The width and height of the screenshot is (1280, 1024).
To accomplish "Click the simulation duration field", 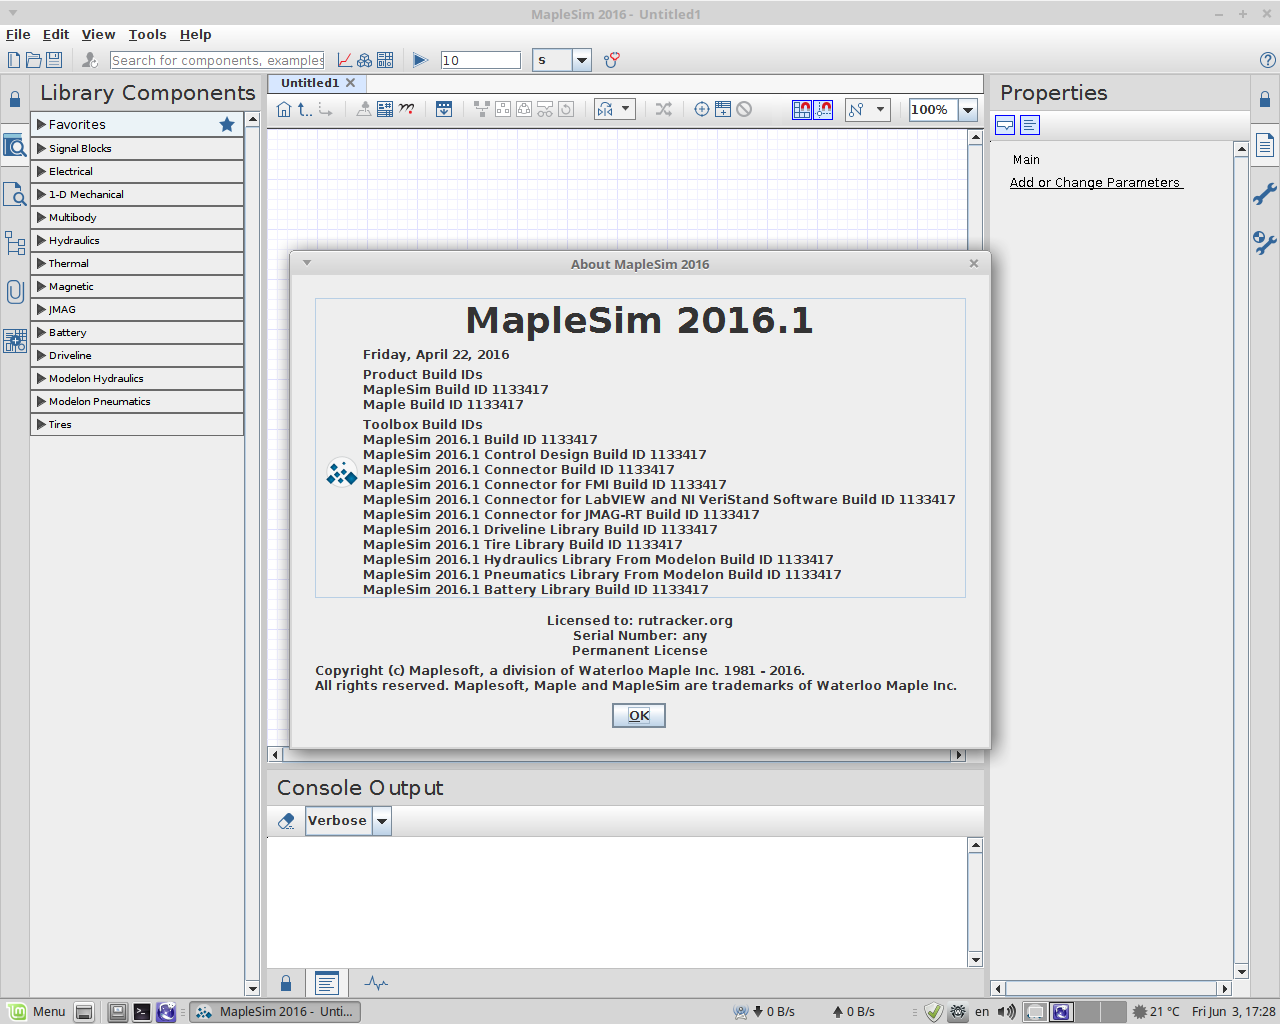I will pyautogui.click(x=481, y=60).
